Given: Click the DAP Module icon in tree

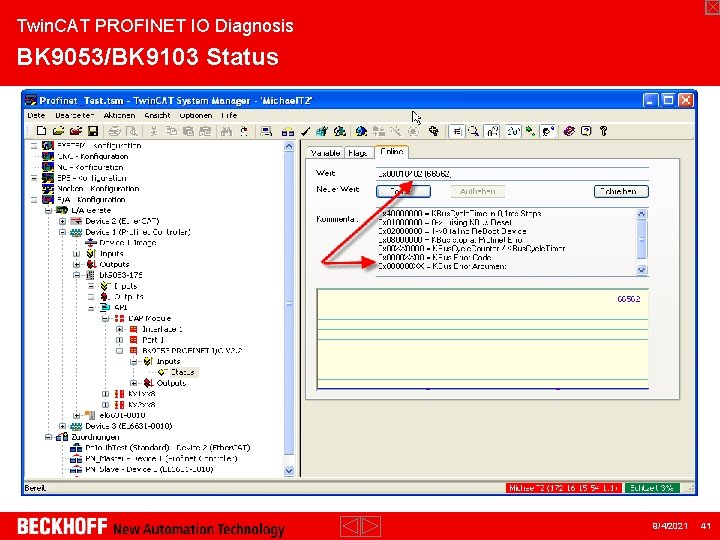Looking at the screenshot, I should click(119, 318).
